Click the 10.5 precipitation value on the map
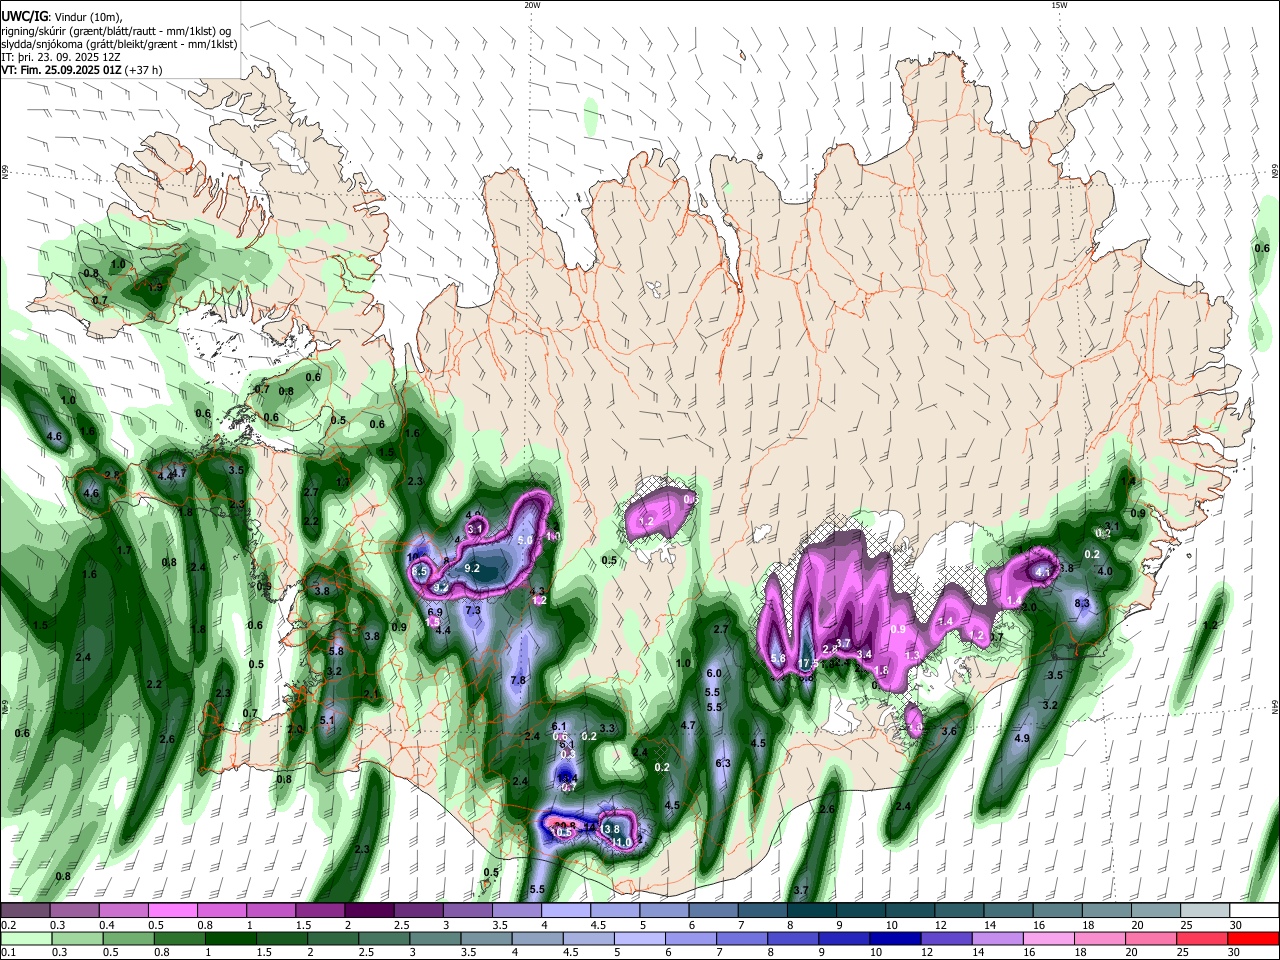The height and width of the screenshot is (960, 1280). pos(562,833)
